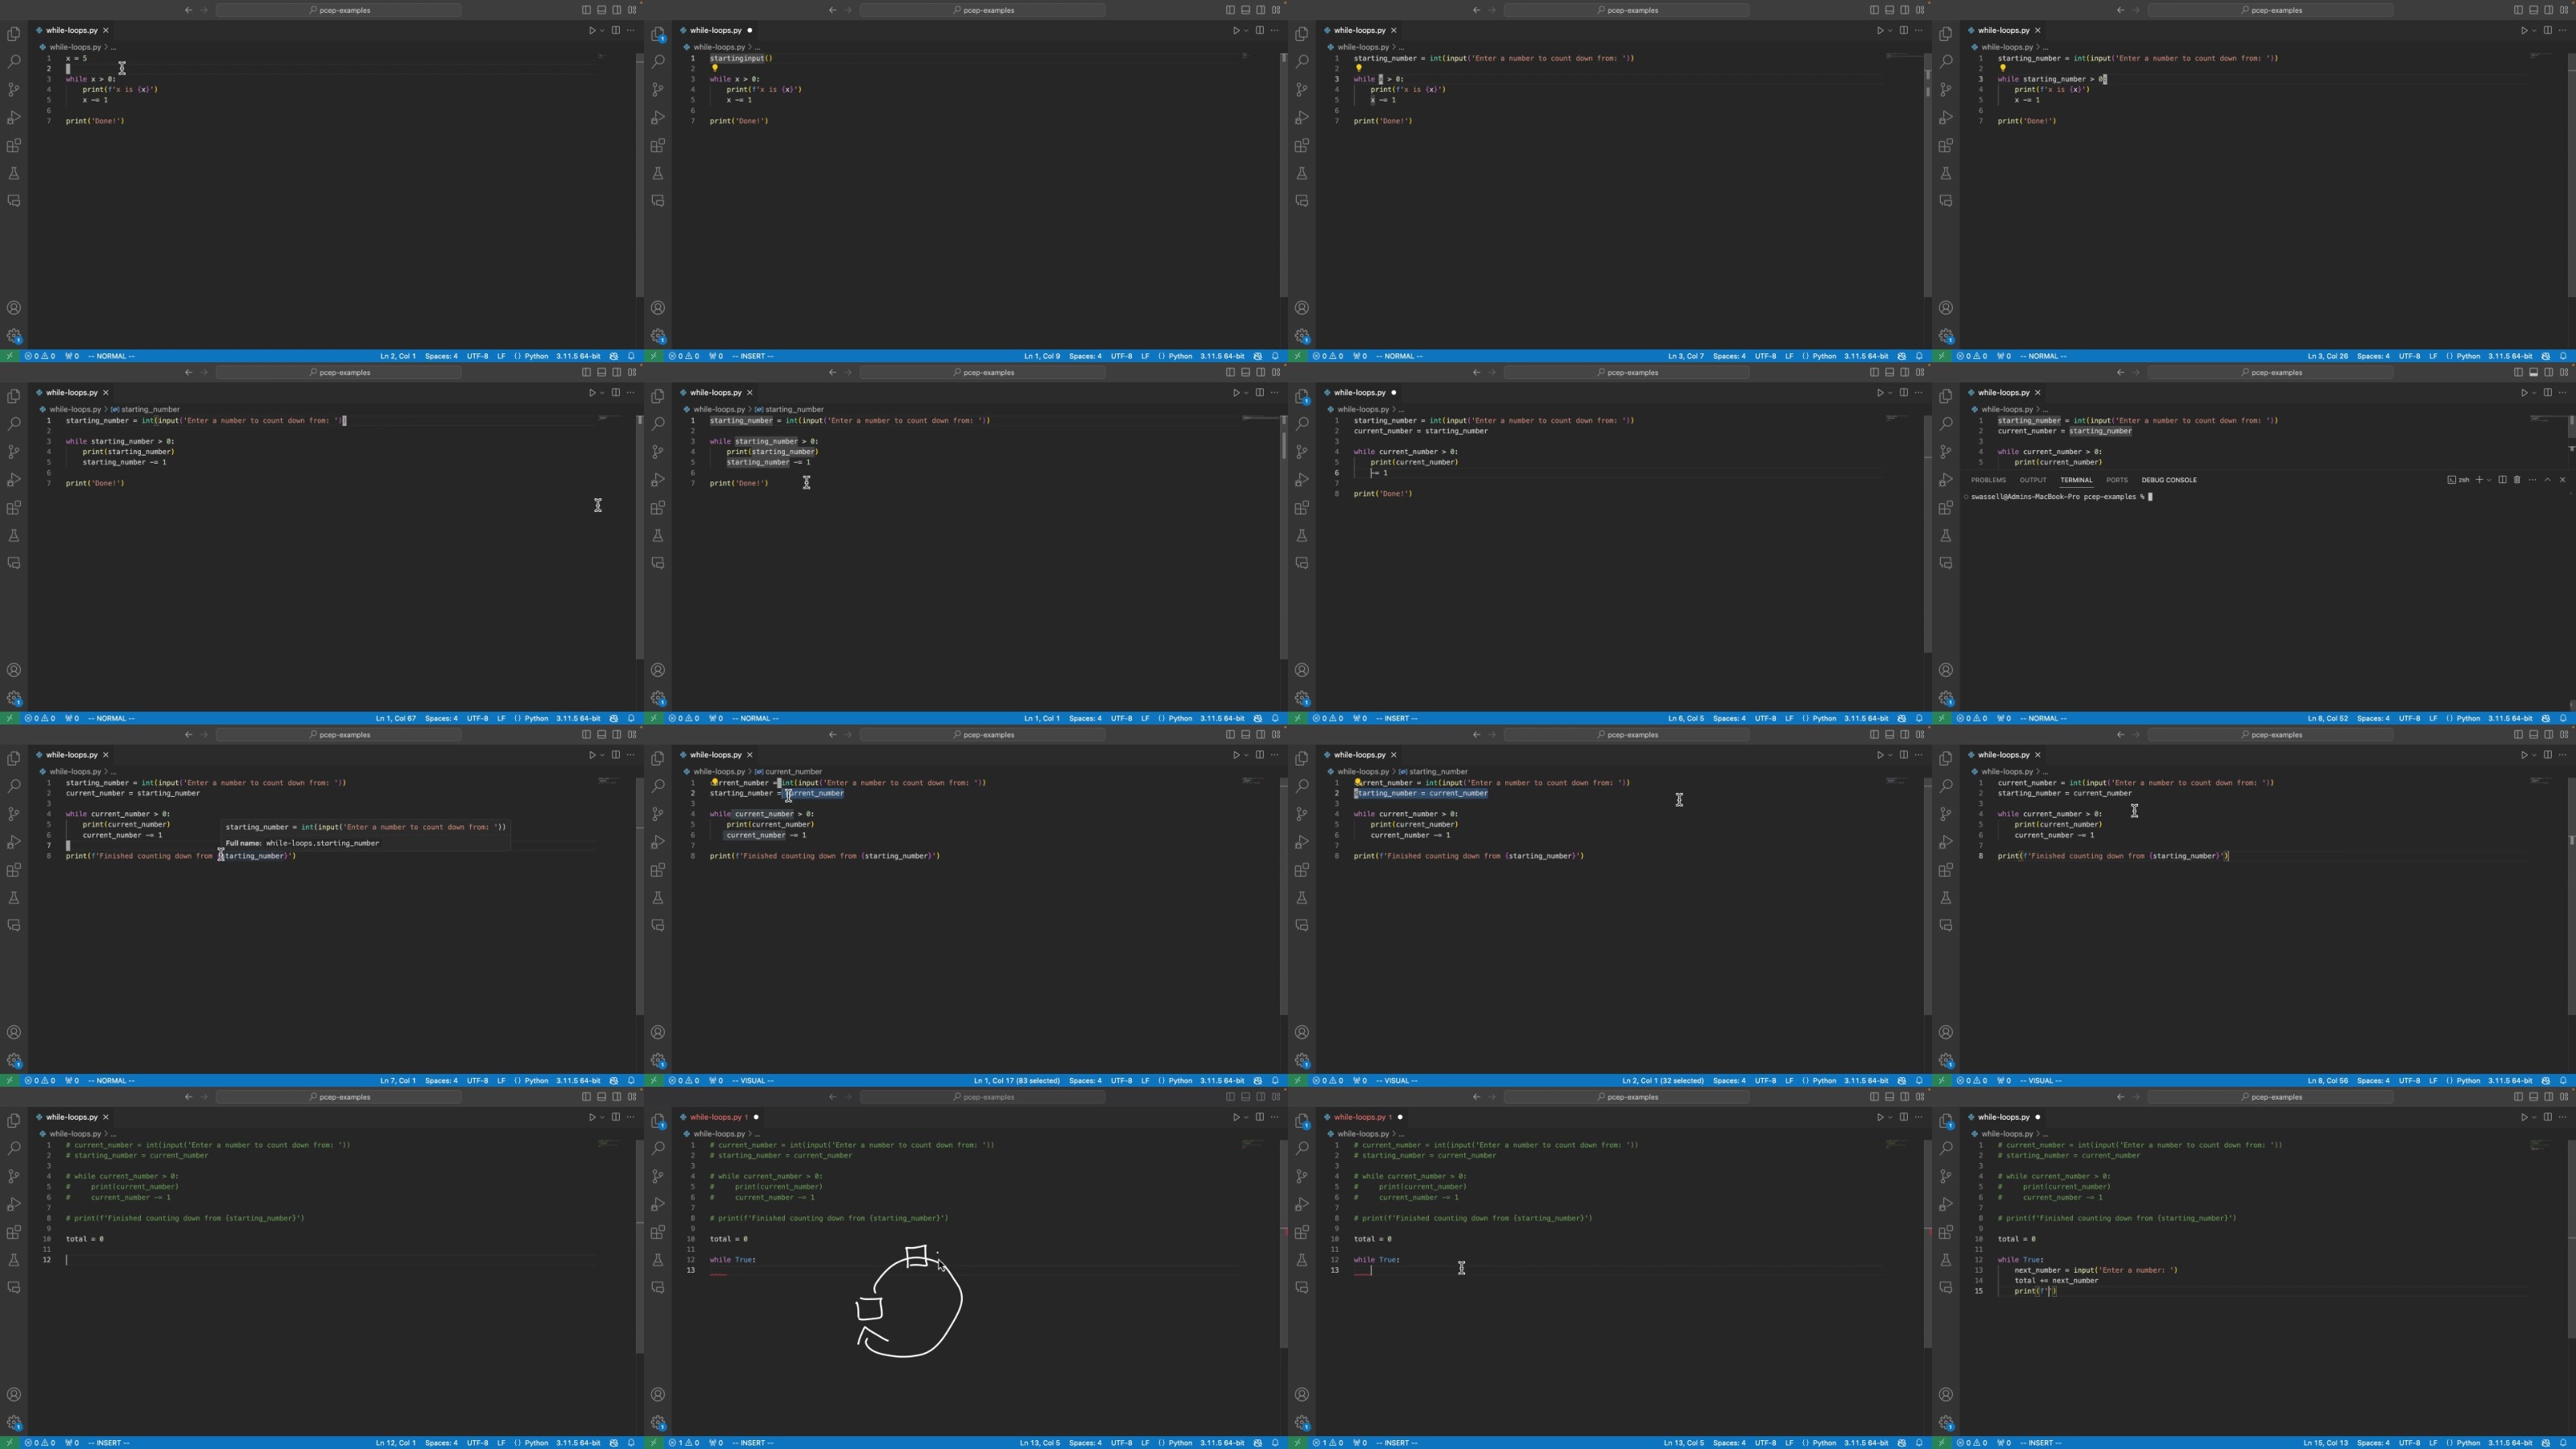Open the OUTPUT panel tab
This screenshot has height=1449, width=2576.
click(2033, 480)
